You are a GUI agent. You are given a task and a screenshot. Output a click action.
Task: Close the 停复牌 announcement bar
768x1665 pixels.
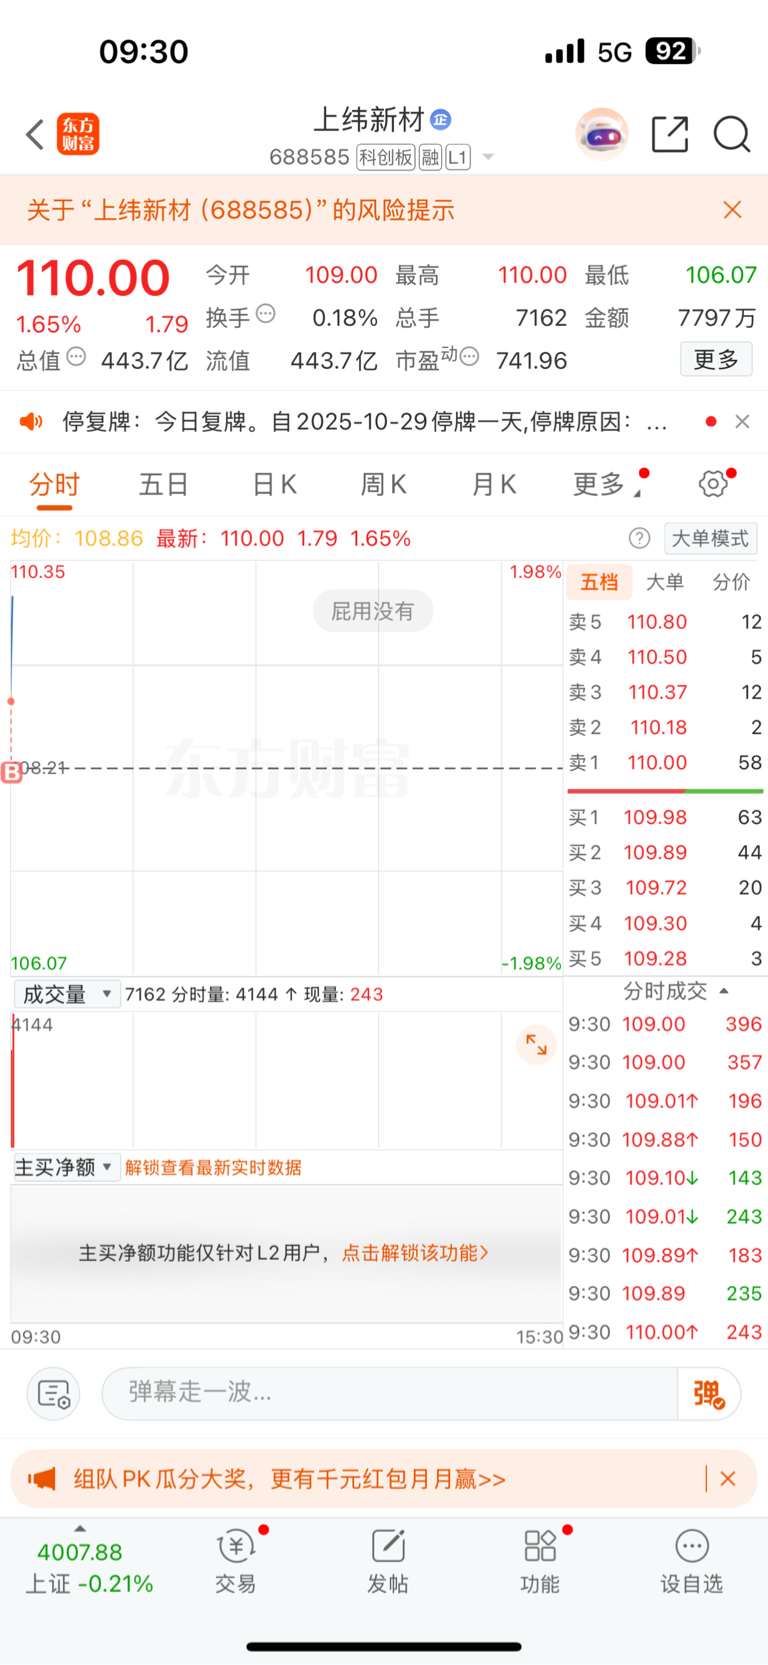[x=742, y=421]
